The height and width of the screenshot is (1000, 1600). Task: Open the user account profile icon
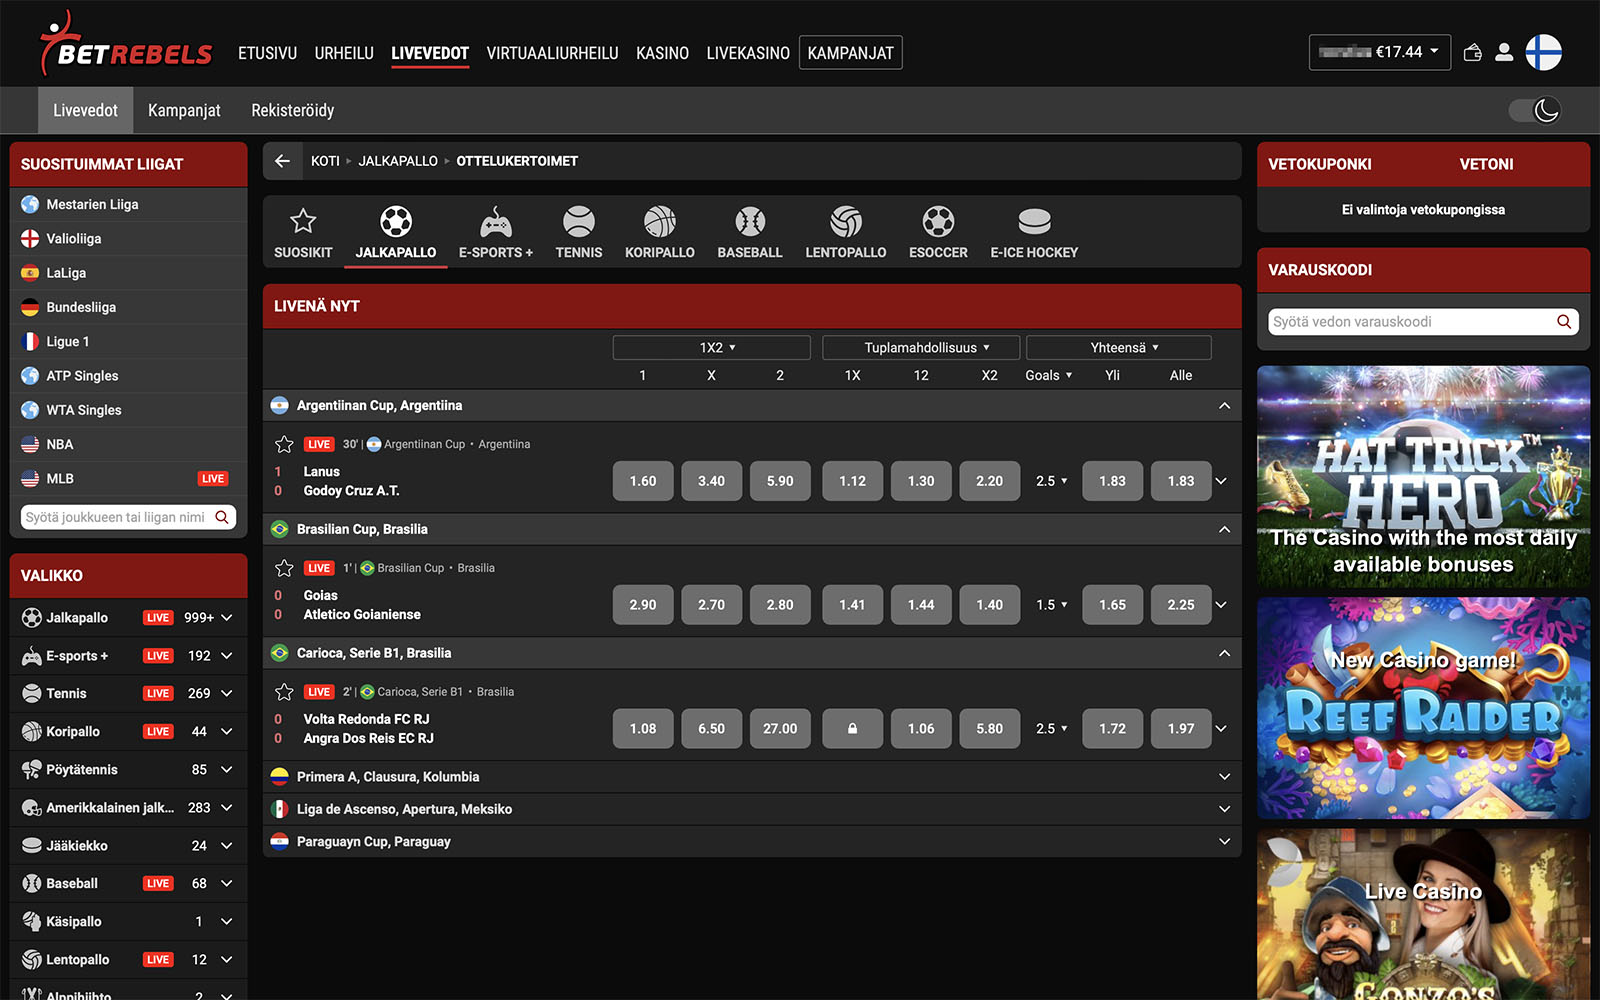pos(1503,53)
